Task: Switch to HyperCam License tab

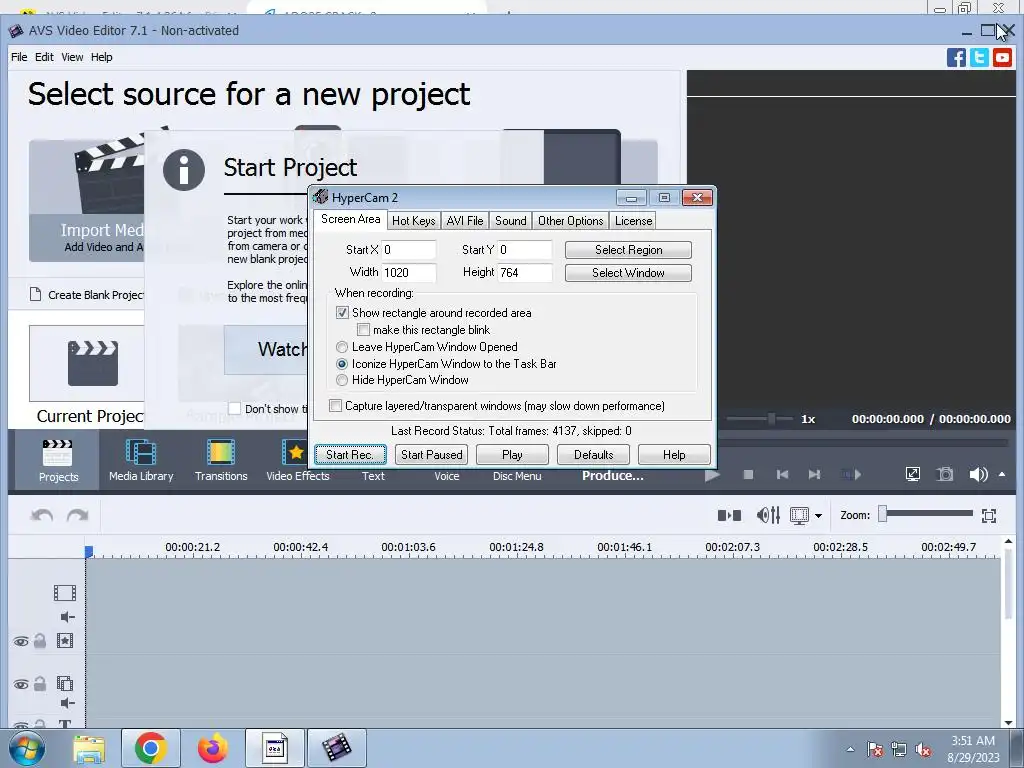Action: (633, 221)
